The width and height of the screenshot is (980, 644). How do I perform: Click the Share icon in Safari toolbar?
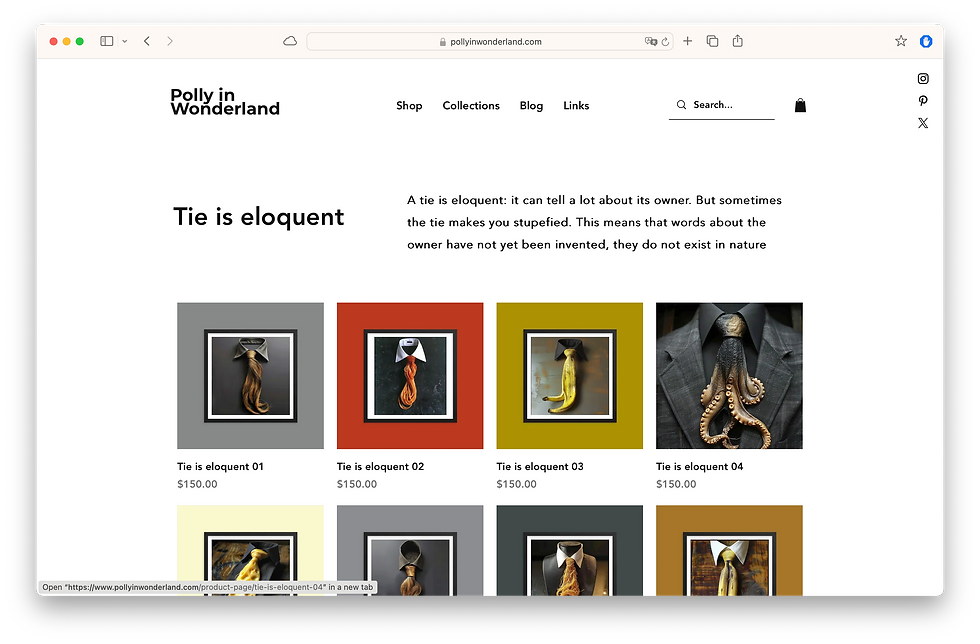(738, 41)
